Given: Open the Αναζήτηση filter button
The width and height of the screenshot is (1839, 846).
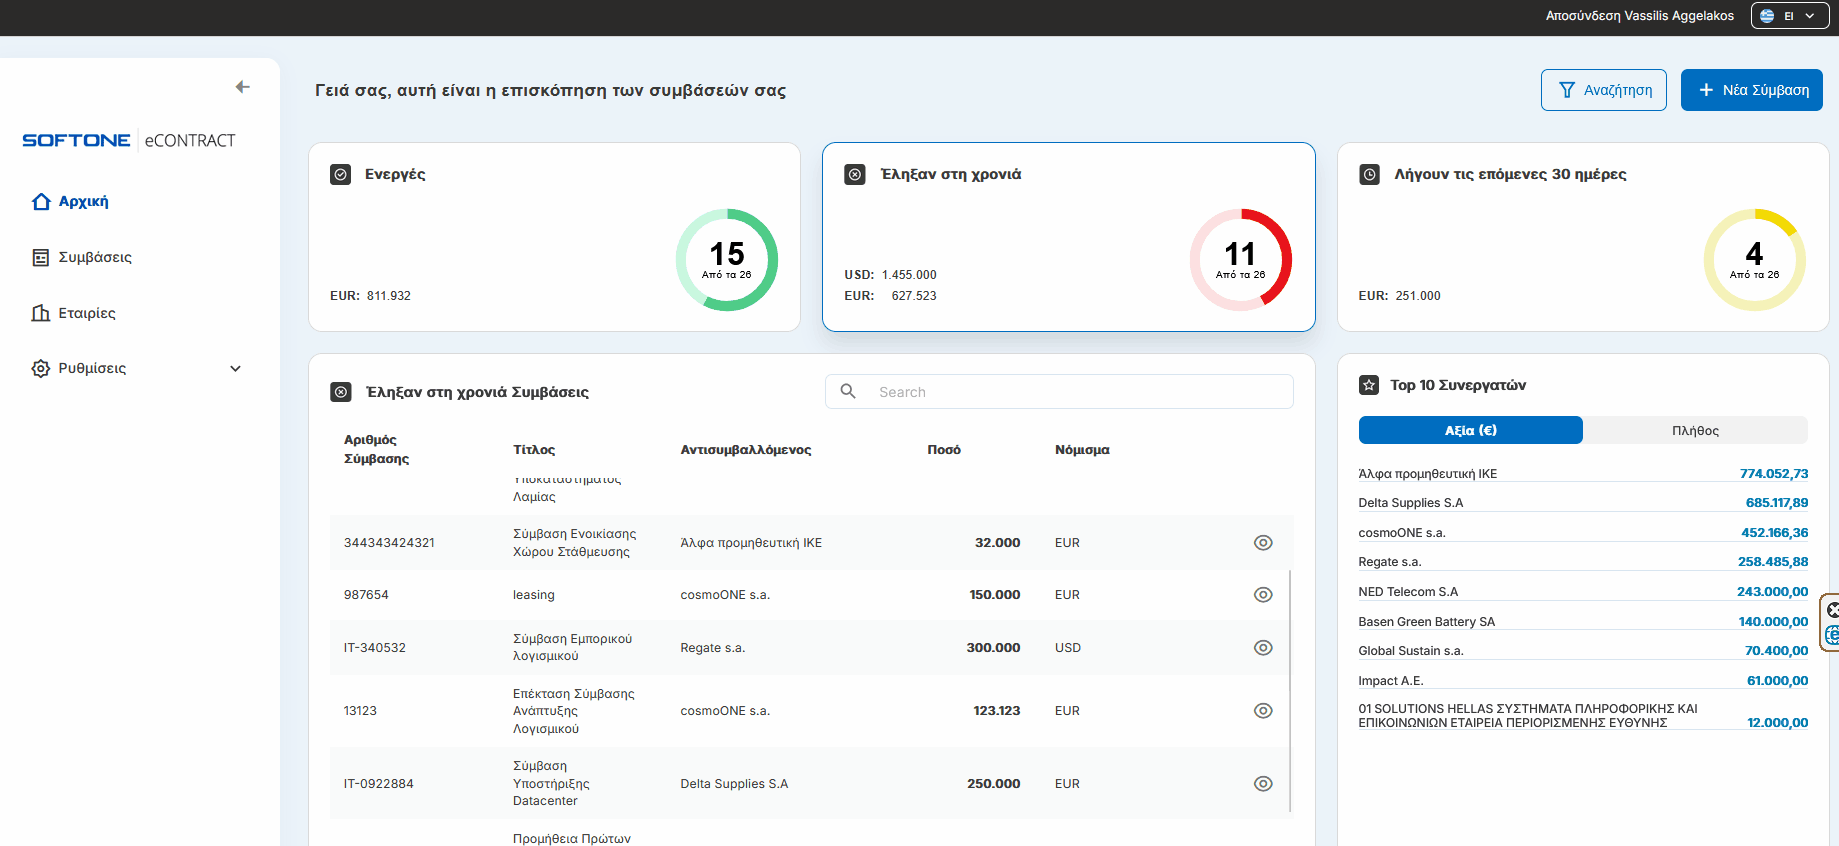Looking at the screenshot, I should tap(1603, 90).
